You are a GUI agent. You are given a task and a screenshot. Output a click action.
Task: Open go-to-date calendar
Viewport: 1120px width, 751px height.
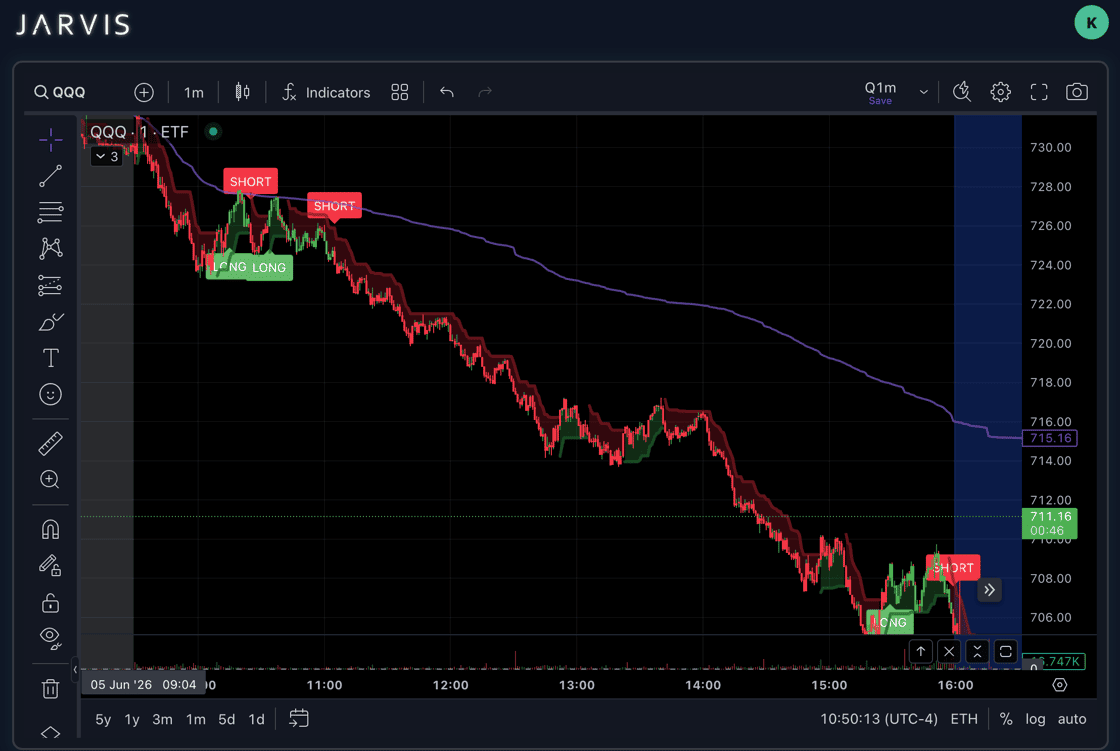point(299,719)
